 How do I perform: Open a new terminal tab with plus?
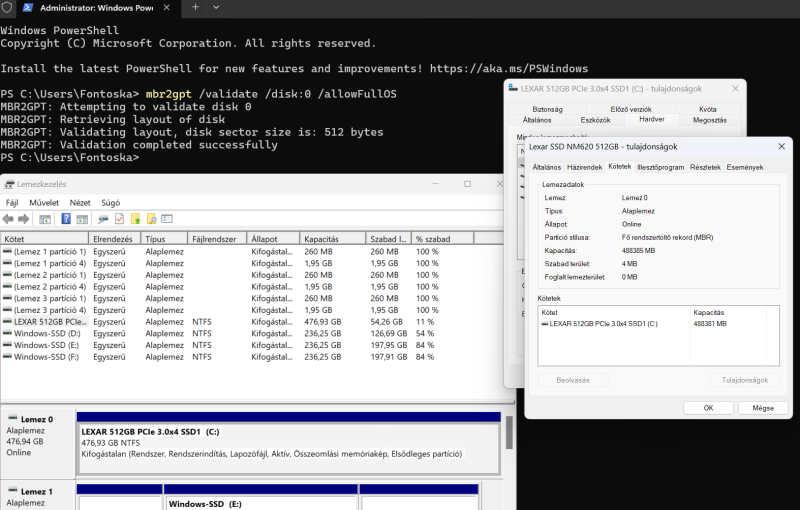pos(195,7)
